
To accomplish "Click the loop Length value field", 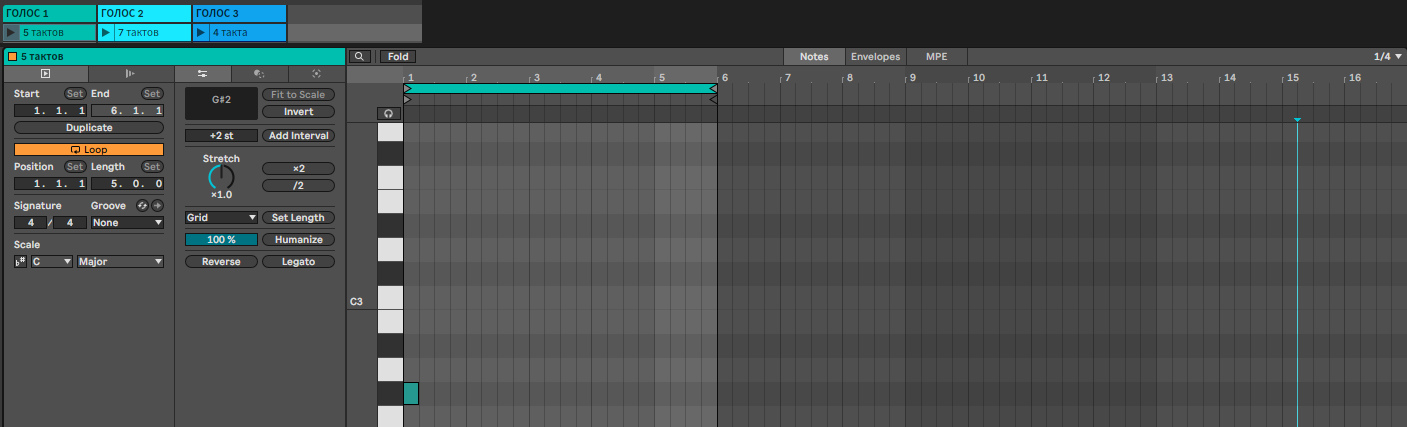I will point(127,184).
